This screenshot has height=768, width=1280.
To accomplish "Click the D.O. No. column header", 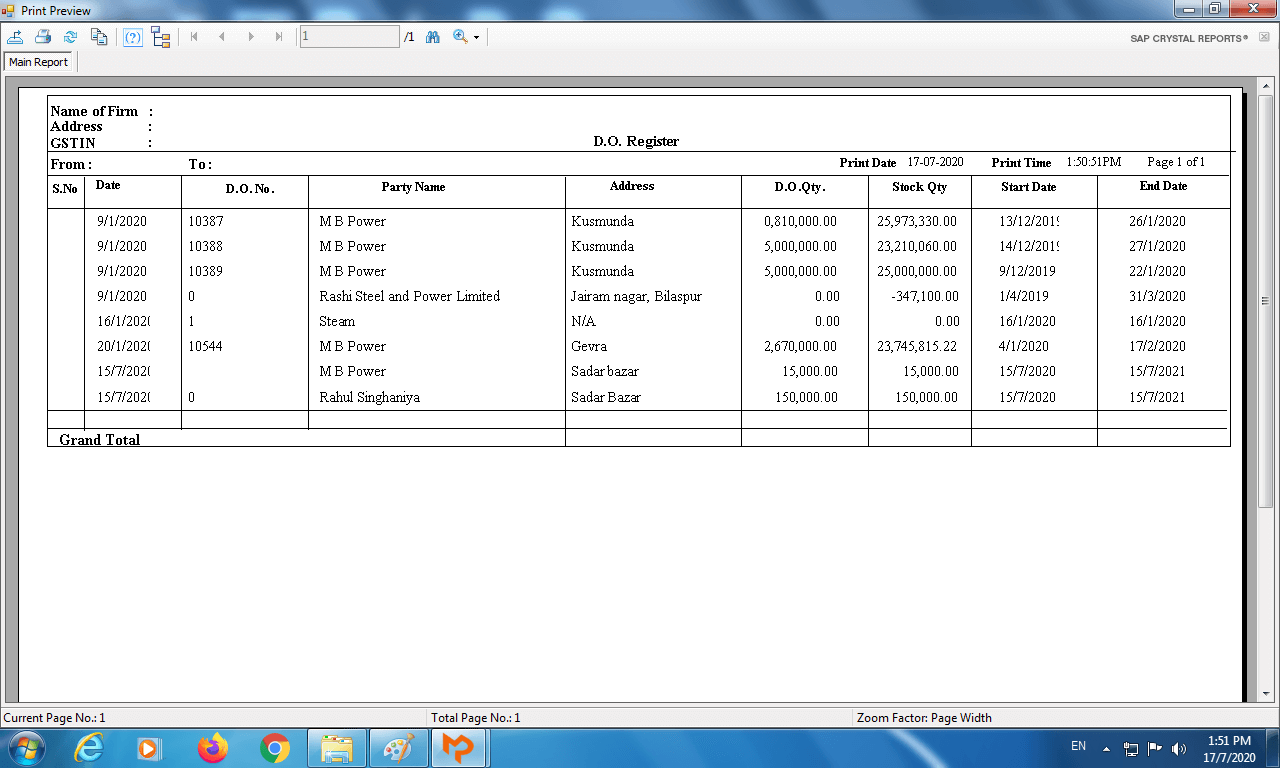I will point(250,188).
